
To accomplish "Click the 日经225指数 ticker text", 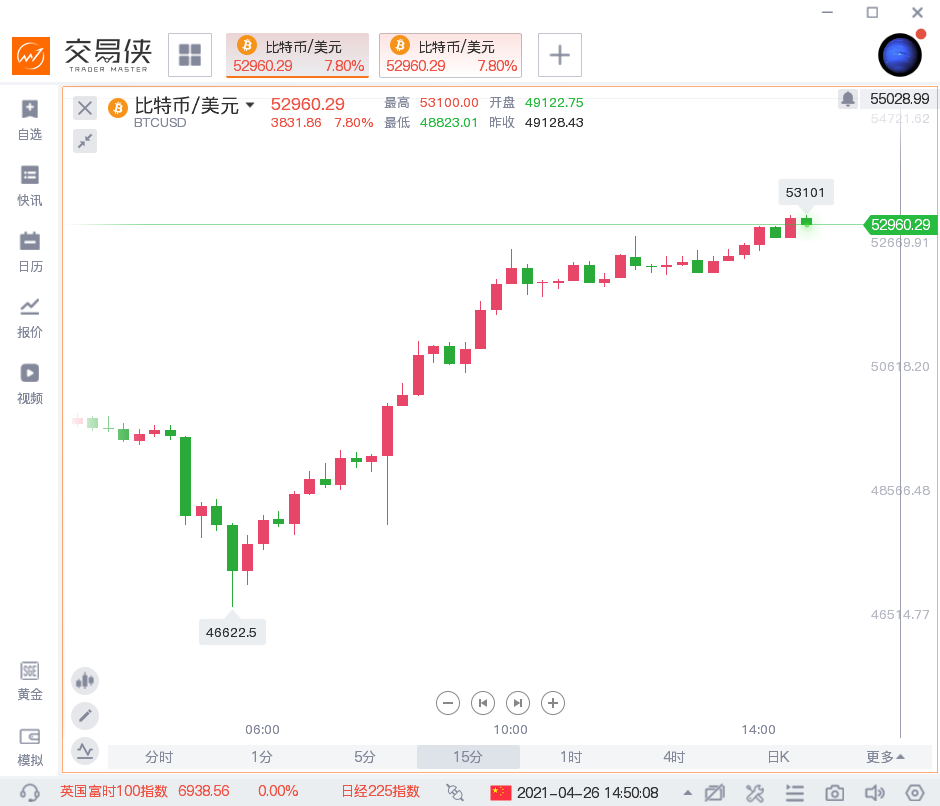I will pyautogui.click(x=381, y=791).
